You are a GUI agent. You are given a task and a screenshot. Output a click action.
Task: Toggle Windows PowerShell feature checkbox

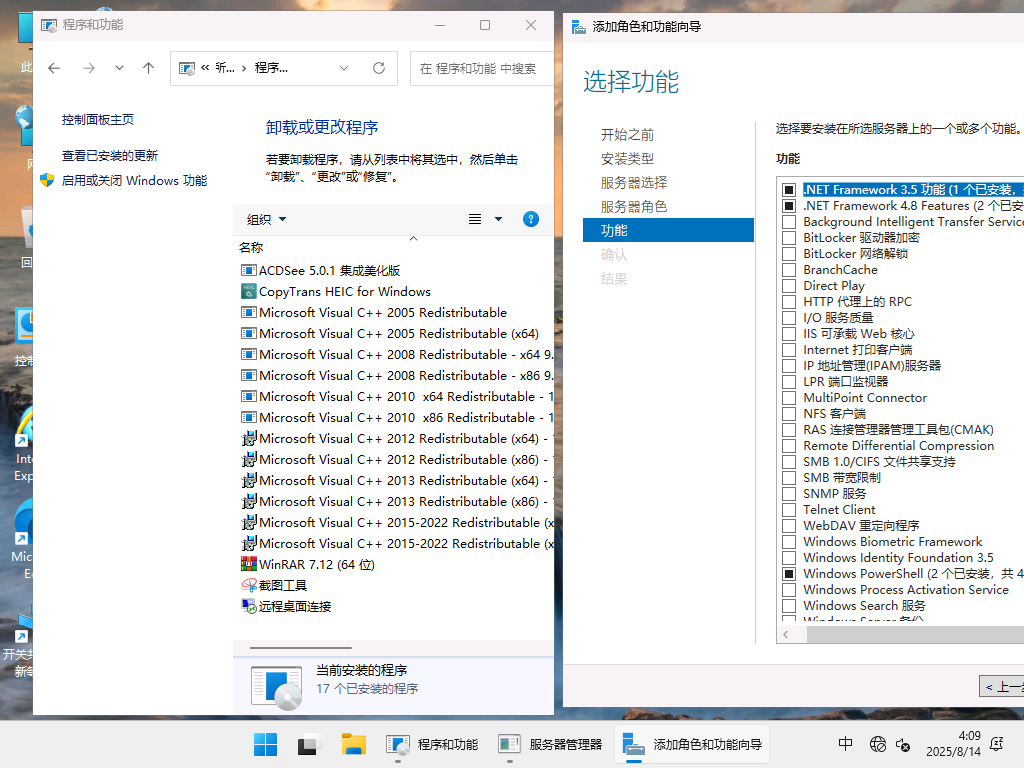(x=789, y=574)
